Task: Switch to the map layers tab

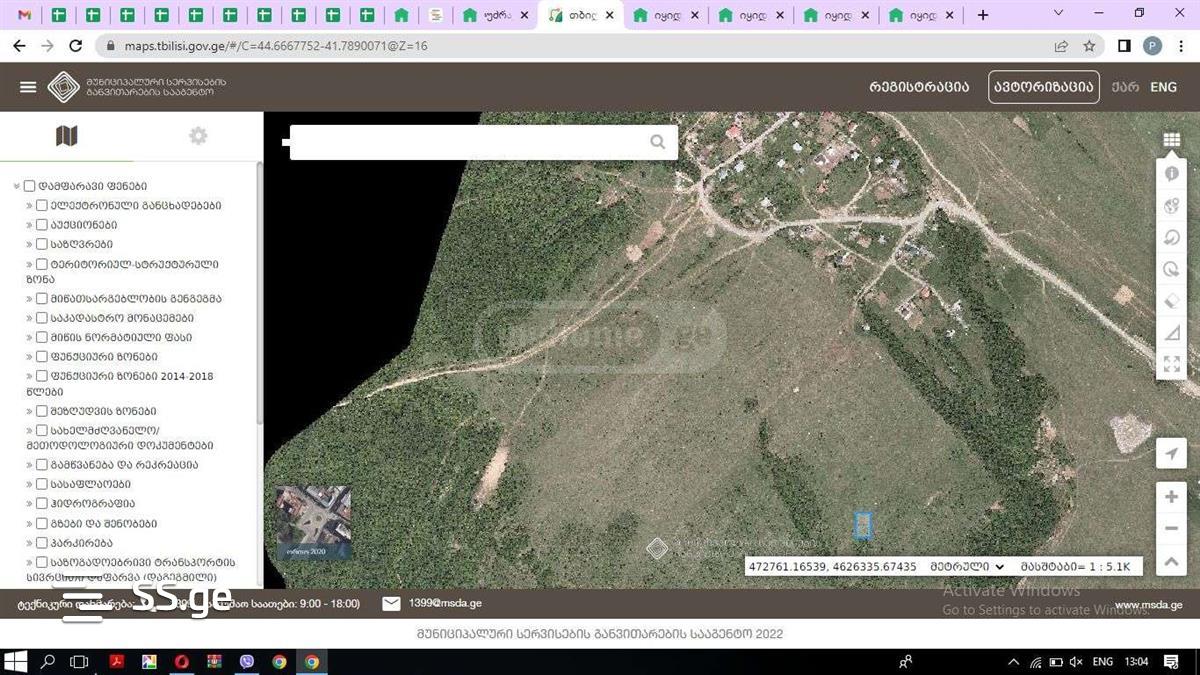Action: click(x=67, y=136)
